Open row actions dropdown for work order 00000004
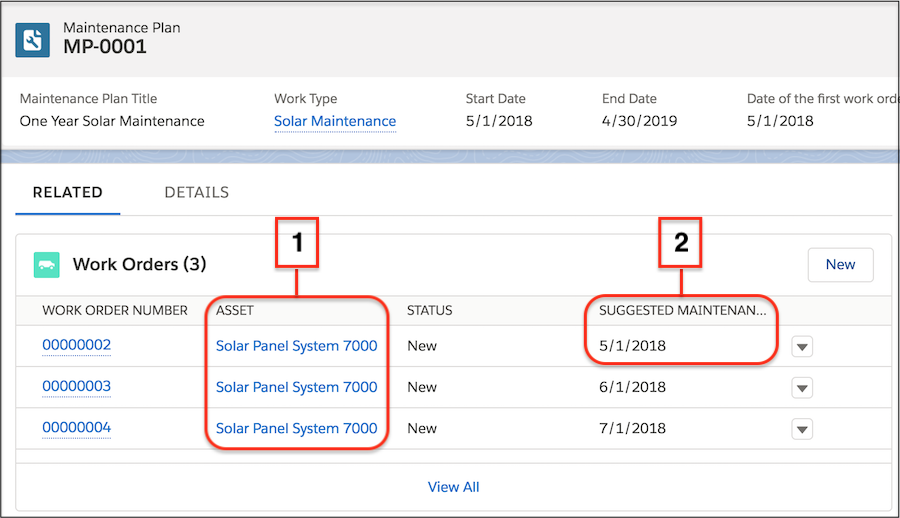 (x=802, y=429)
